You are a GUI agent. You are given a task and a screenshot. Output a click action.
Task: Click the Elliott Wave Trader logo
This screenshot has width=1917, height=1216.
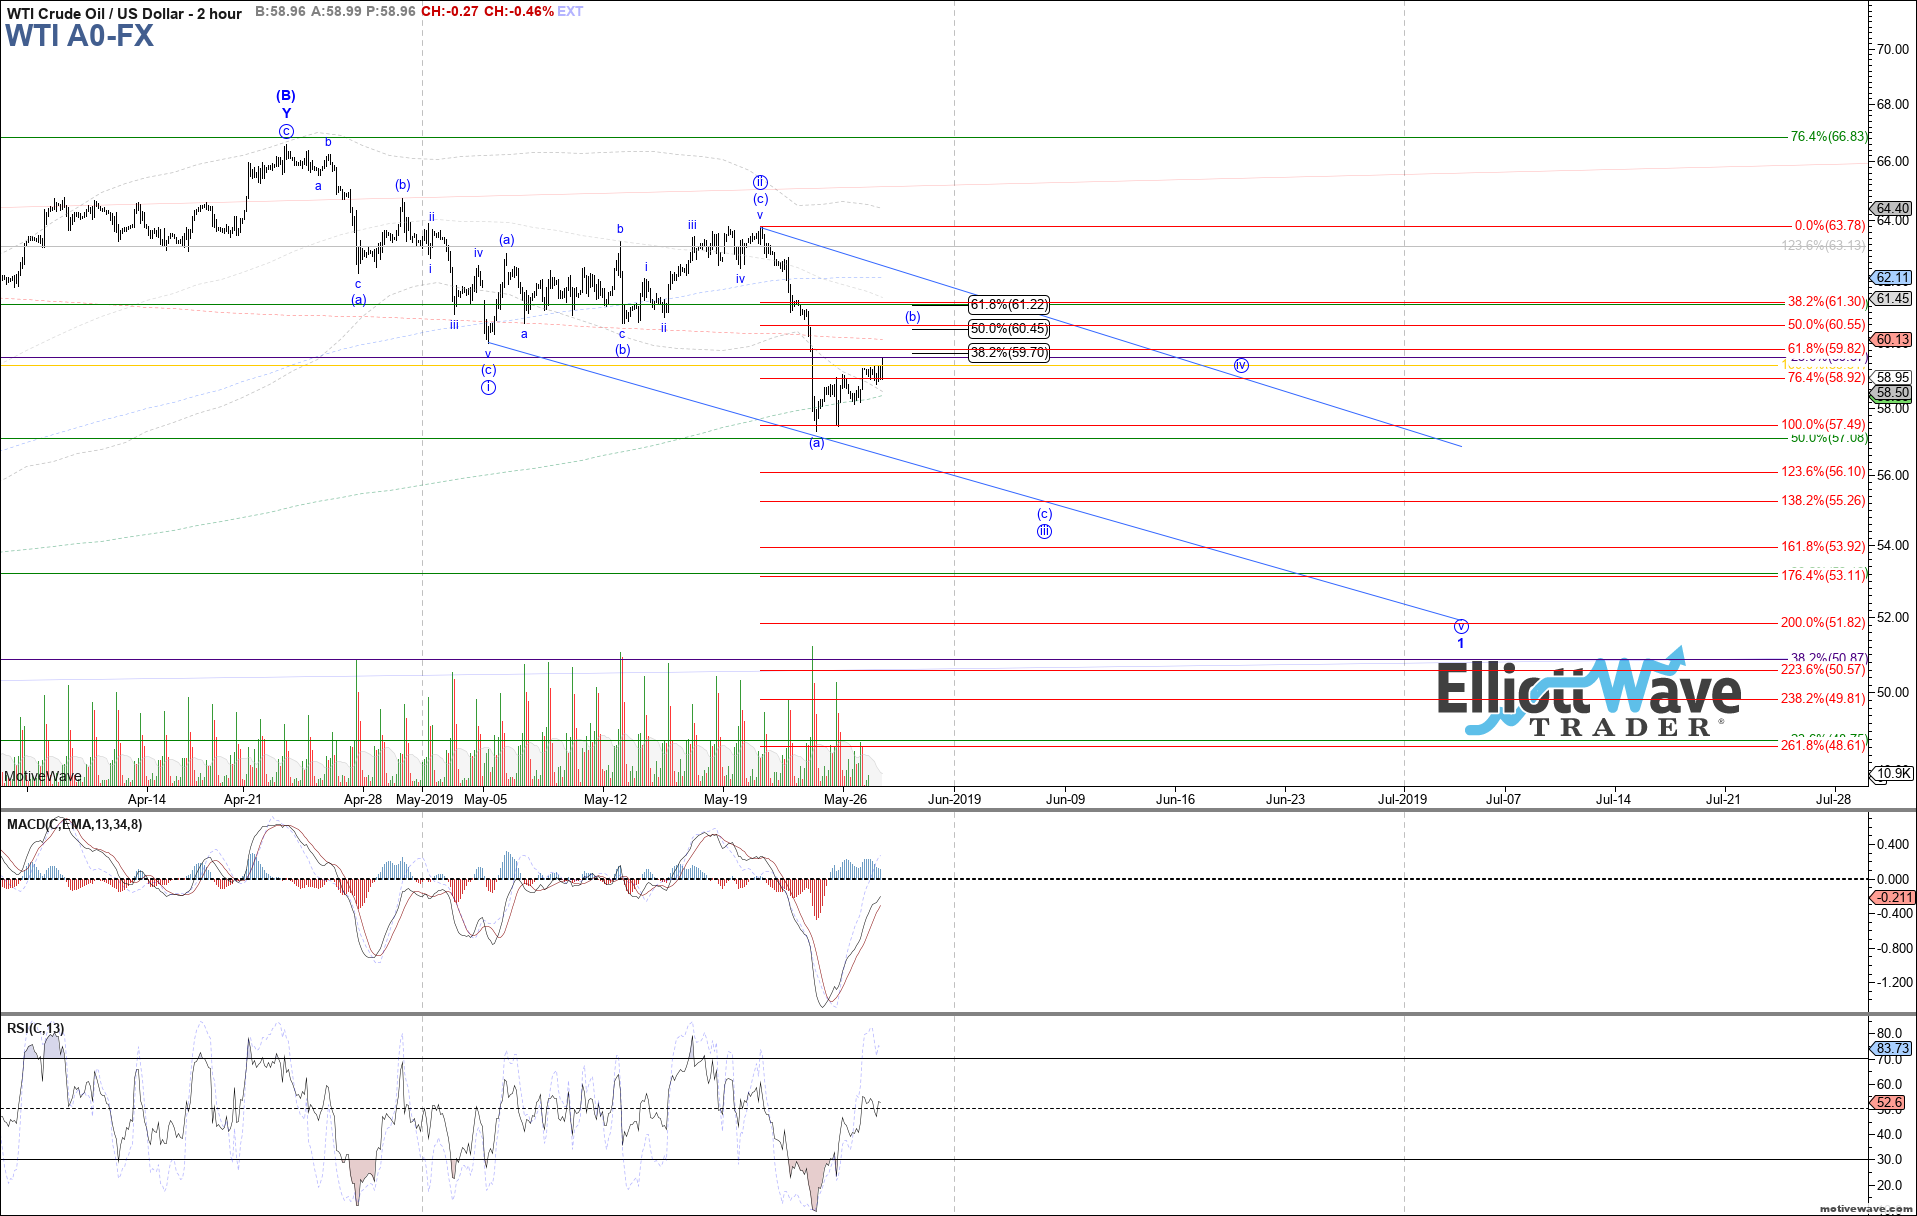click(1588, 697)
